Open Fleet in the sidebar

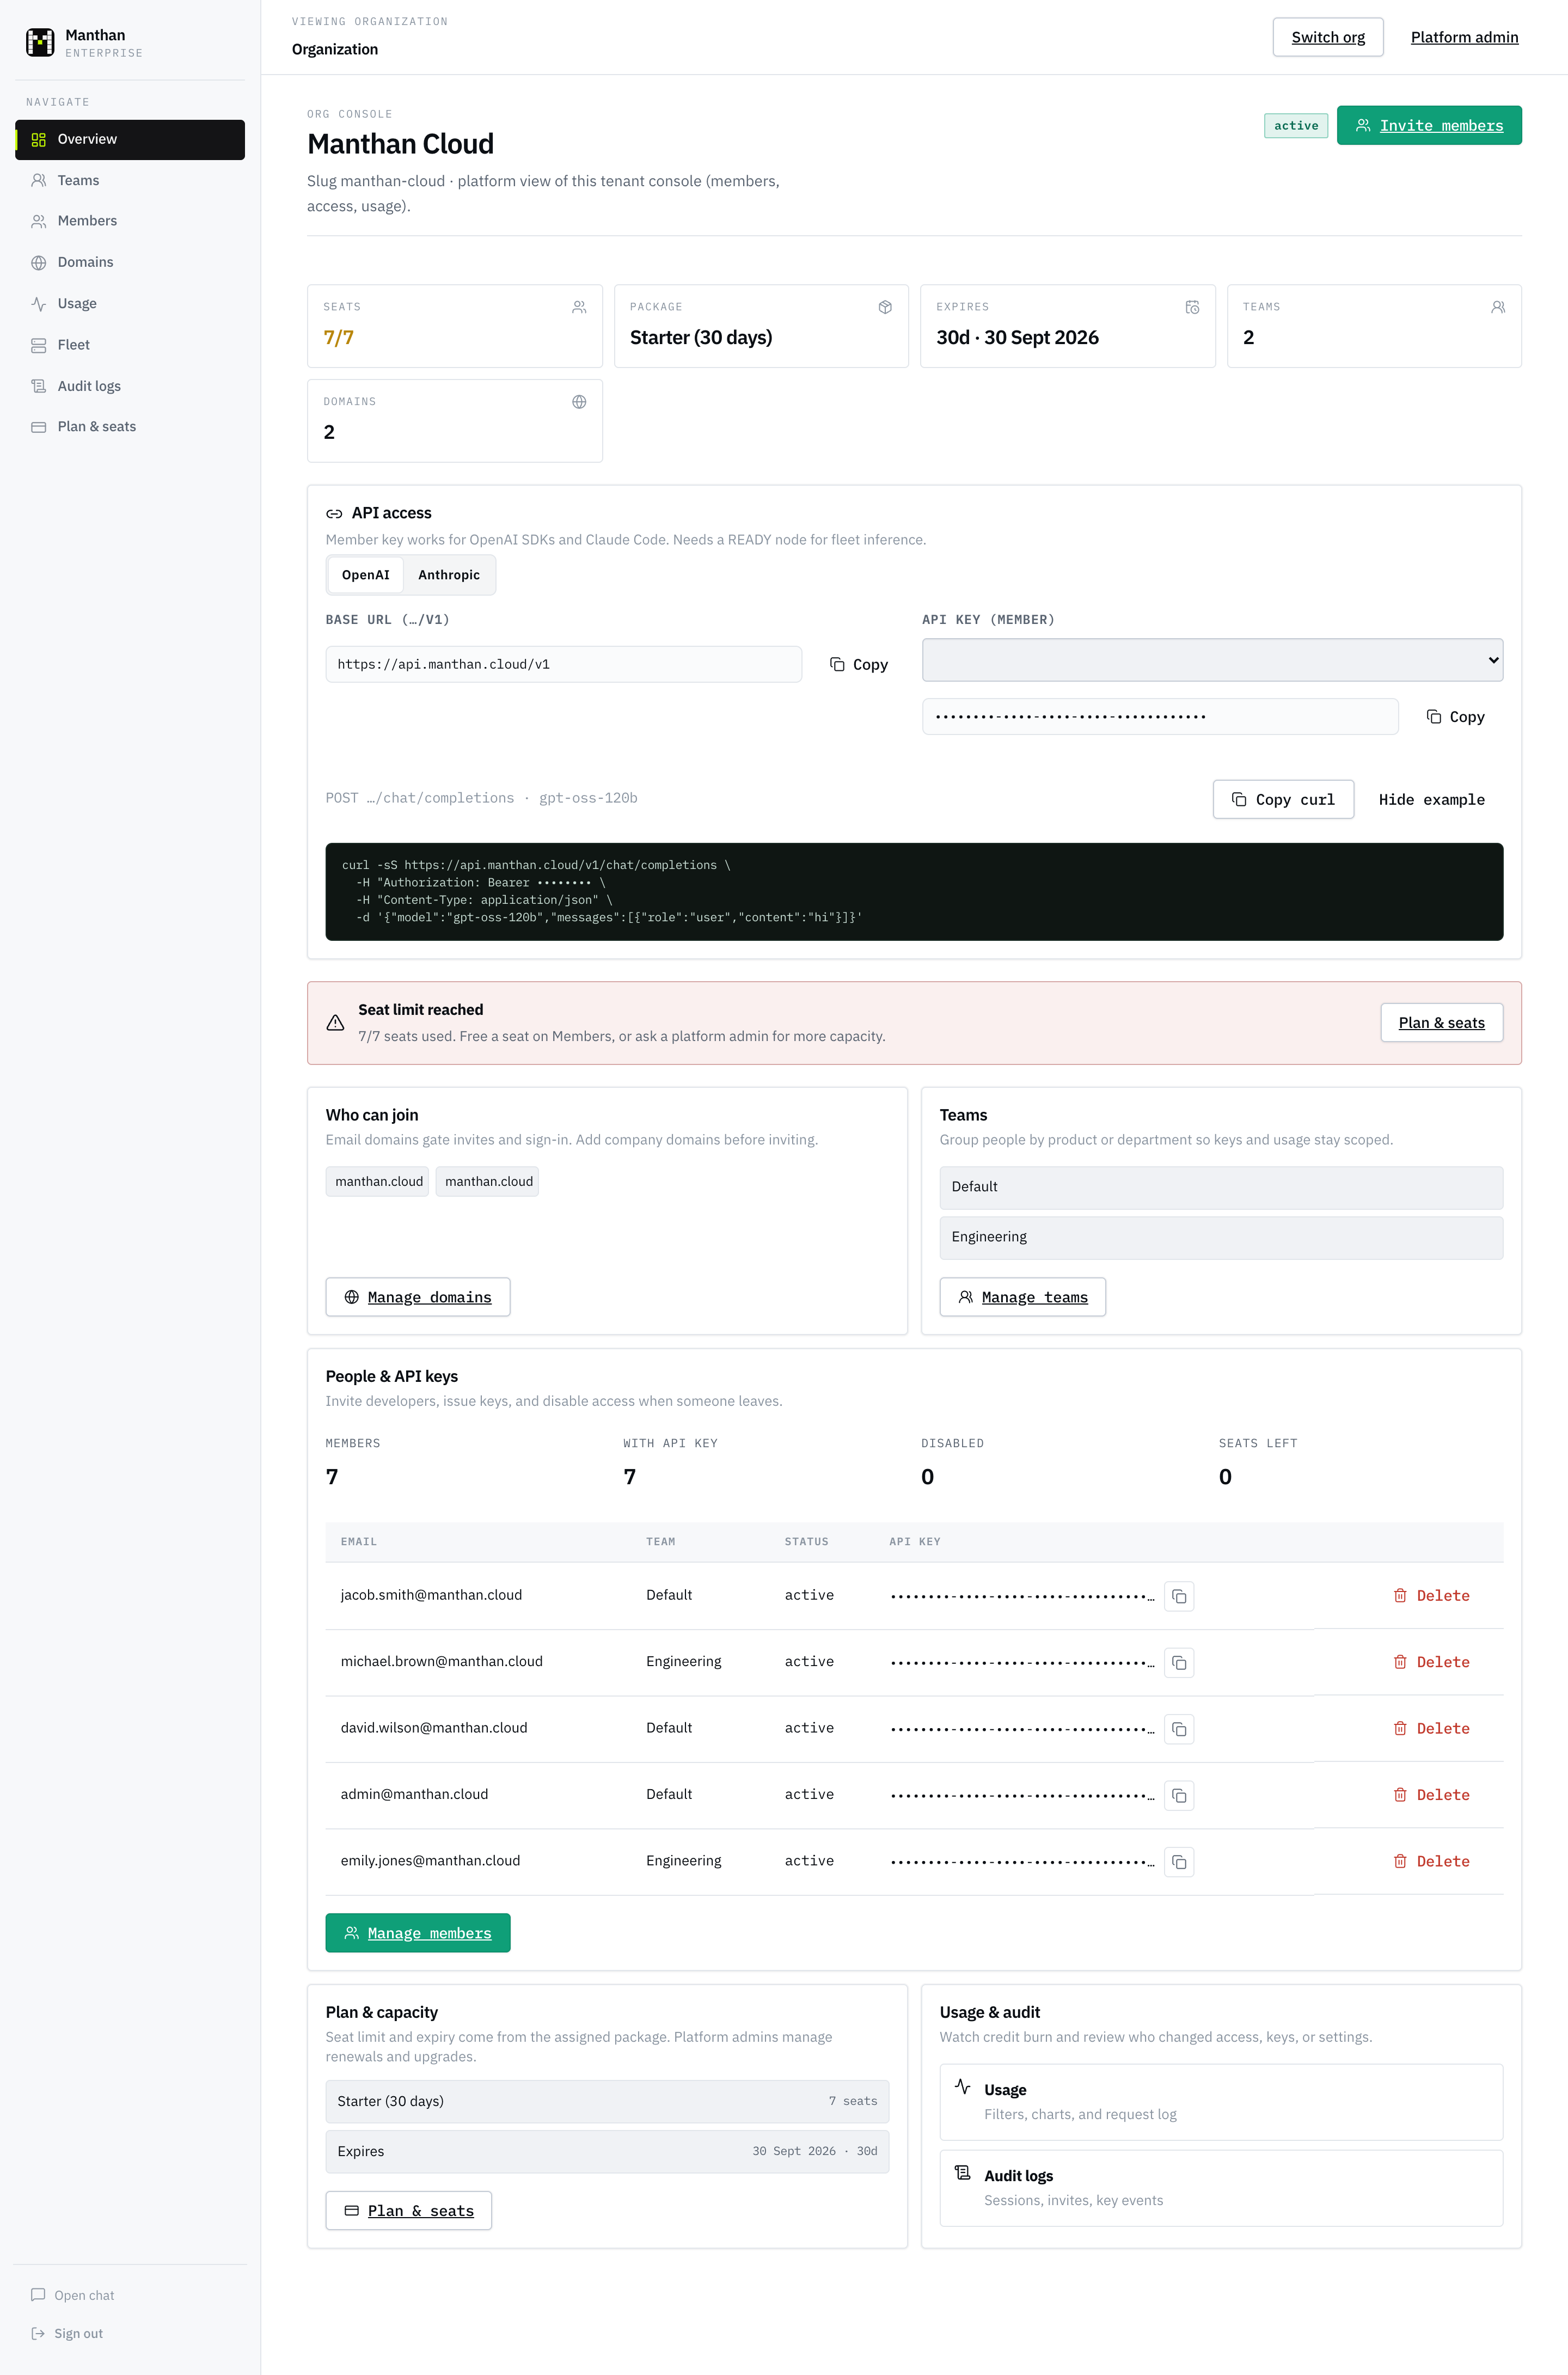[x=130, y=345]
